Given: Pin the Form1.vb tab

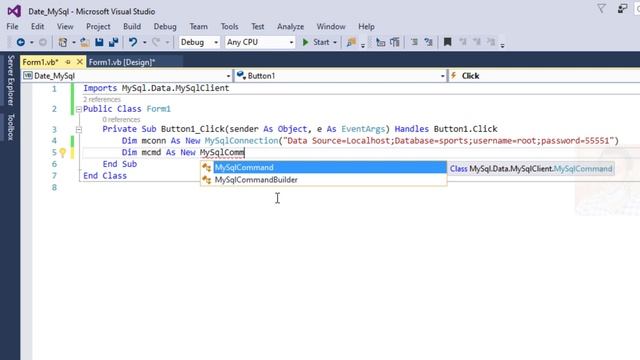Looking at the screenshot, I should point(68,62).
